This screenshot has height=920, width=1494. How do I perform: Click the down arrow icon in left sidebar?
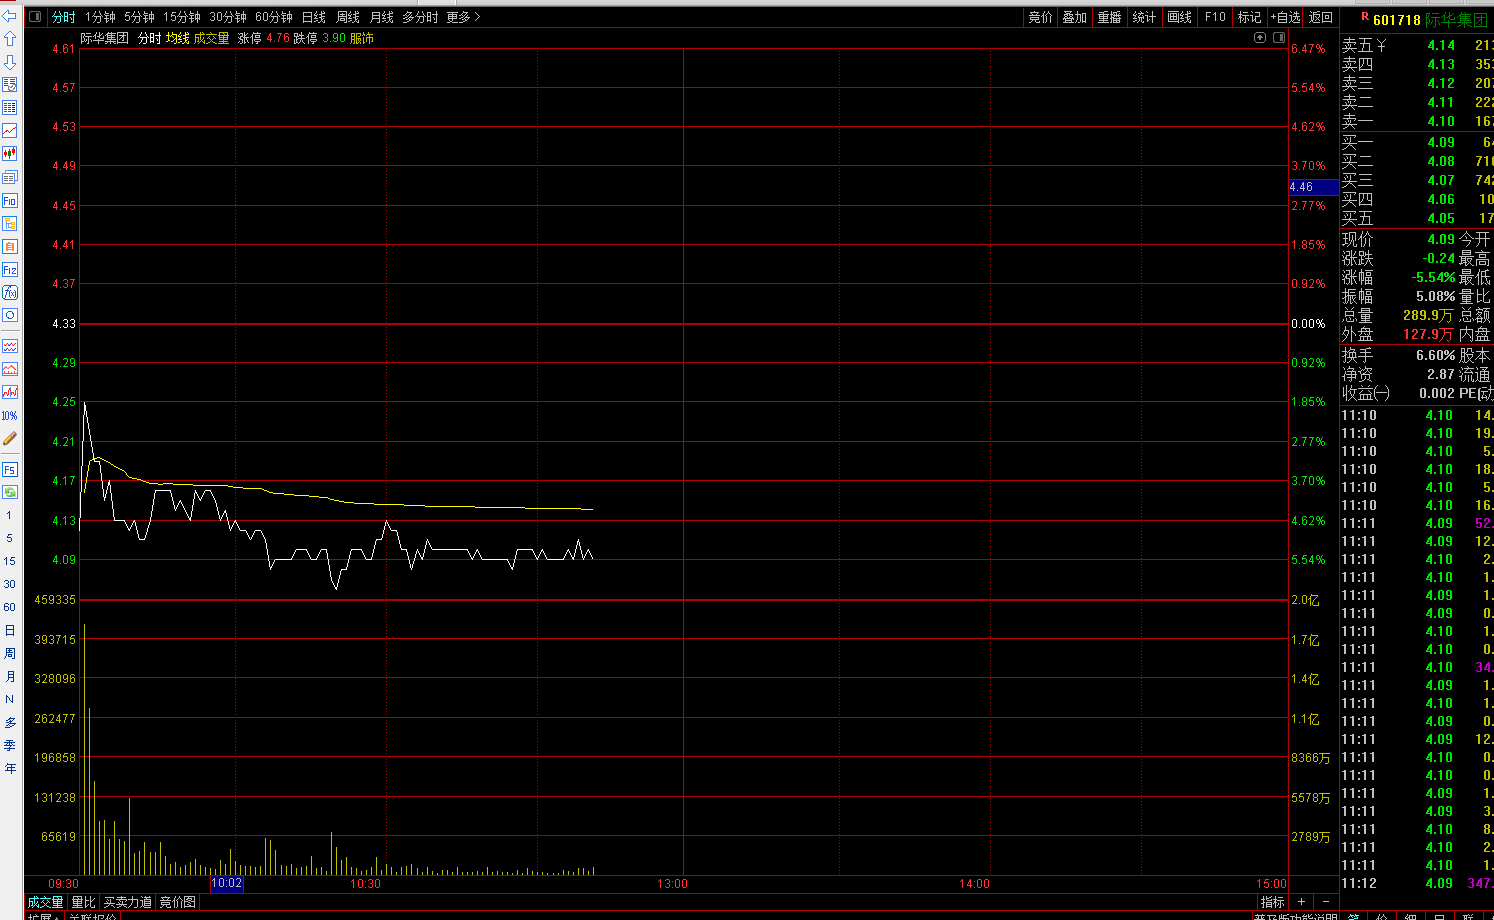[x=9, y=62]
